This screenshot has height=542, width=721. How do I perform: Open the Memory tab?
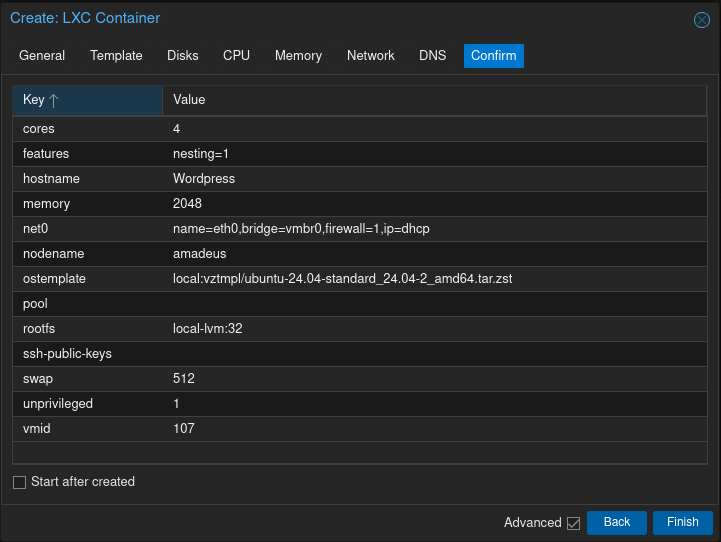coord(298,56)
